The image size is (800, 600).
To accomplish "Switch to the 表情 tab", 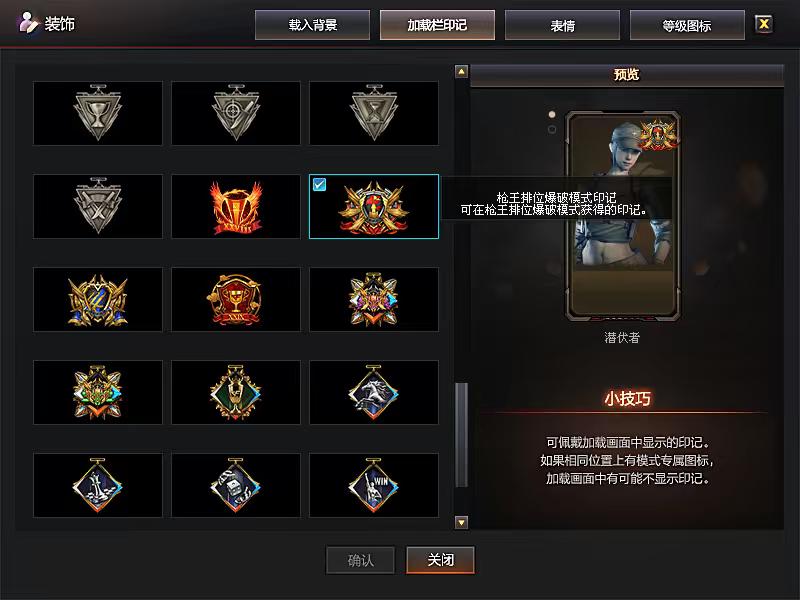I will pyautogui.click(x=562, y=25).
